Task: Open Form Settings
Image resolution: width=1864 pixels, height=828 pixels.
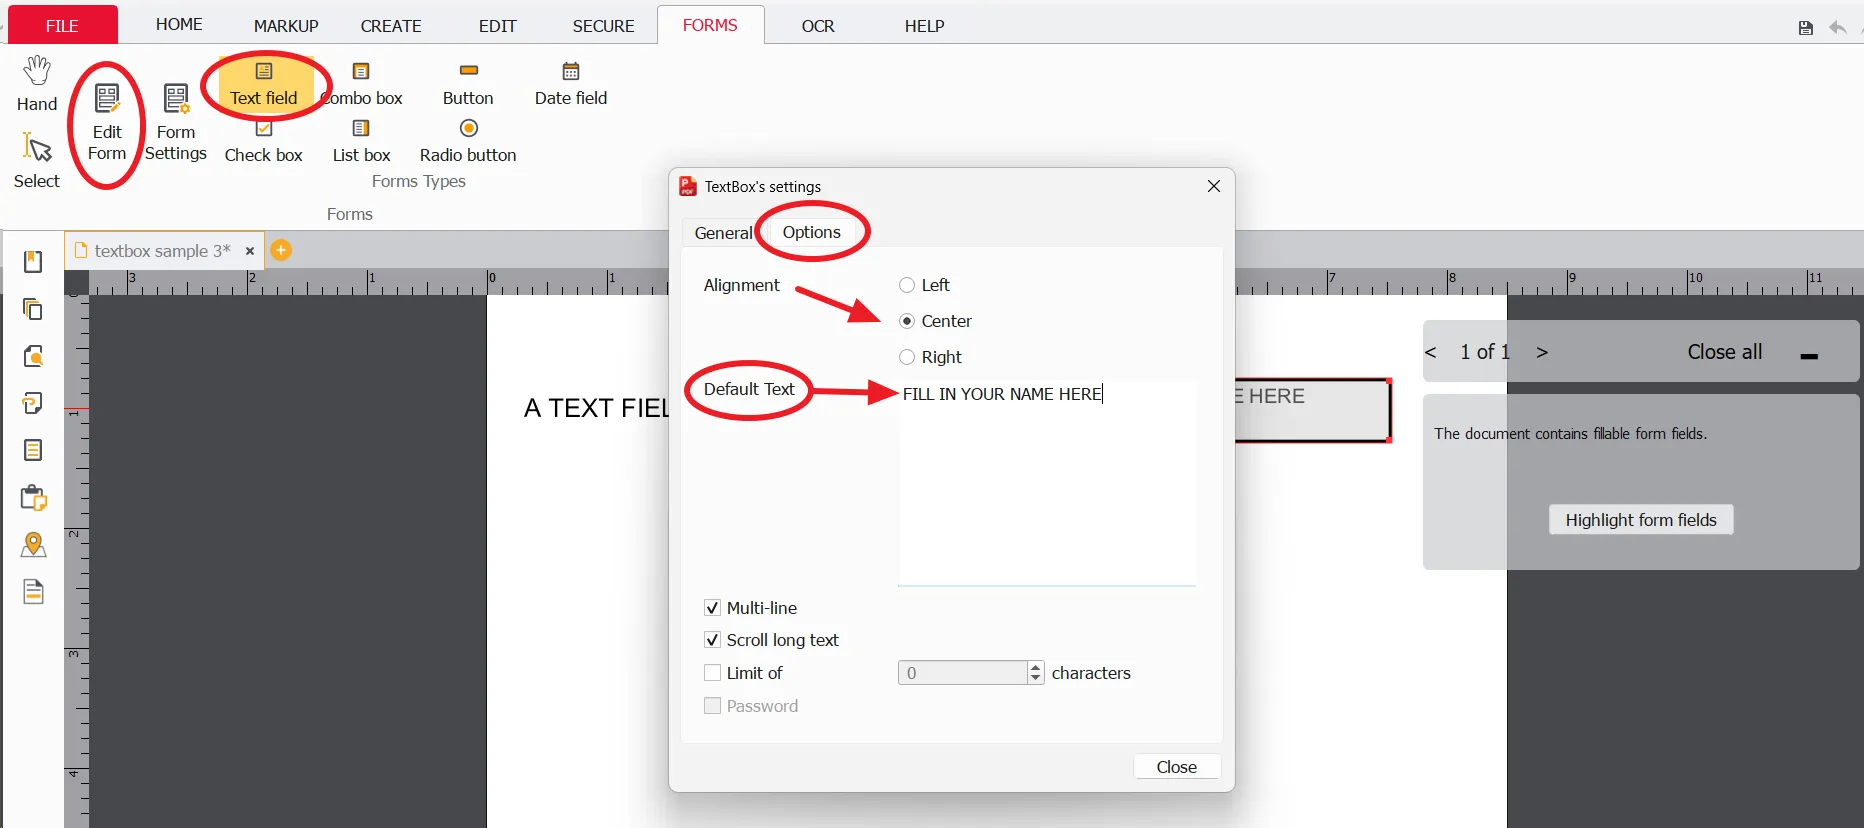Action: [x=176, y=124]
